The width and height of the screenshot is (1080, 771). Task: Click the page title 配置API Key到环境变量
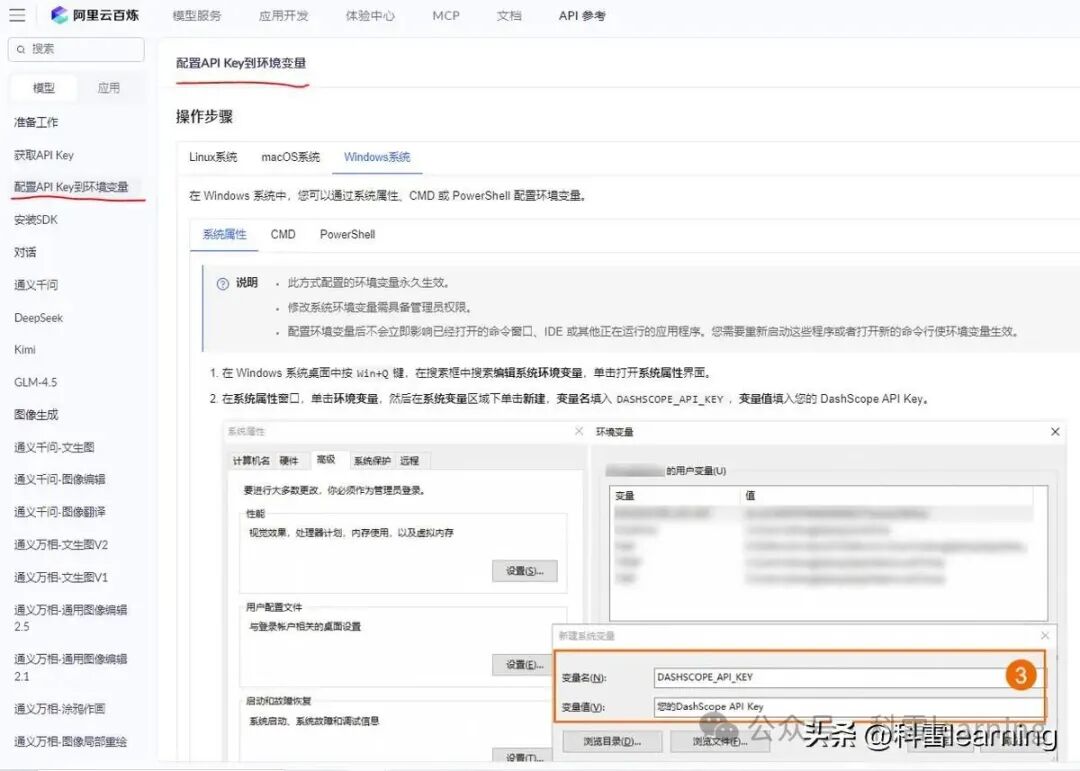(x=241, y=63)
